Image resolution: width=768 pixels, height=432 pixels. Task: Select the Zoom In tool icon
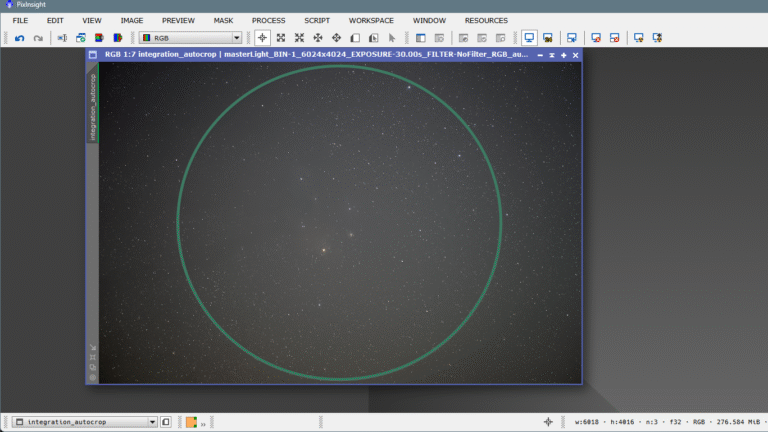pyautogui.click(x=279, y=38)
